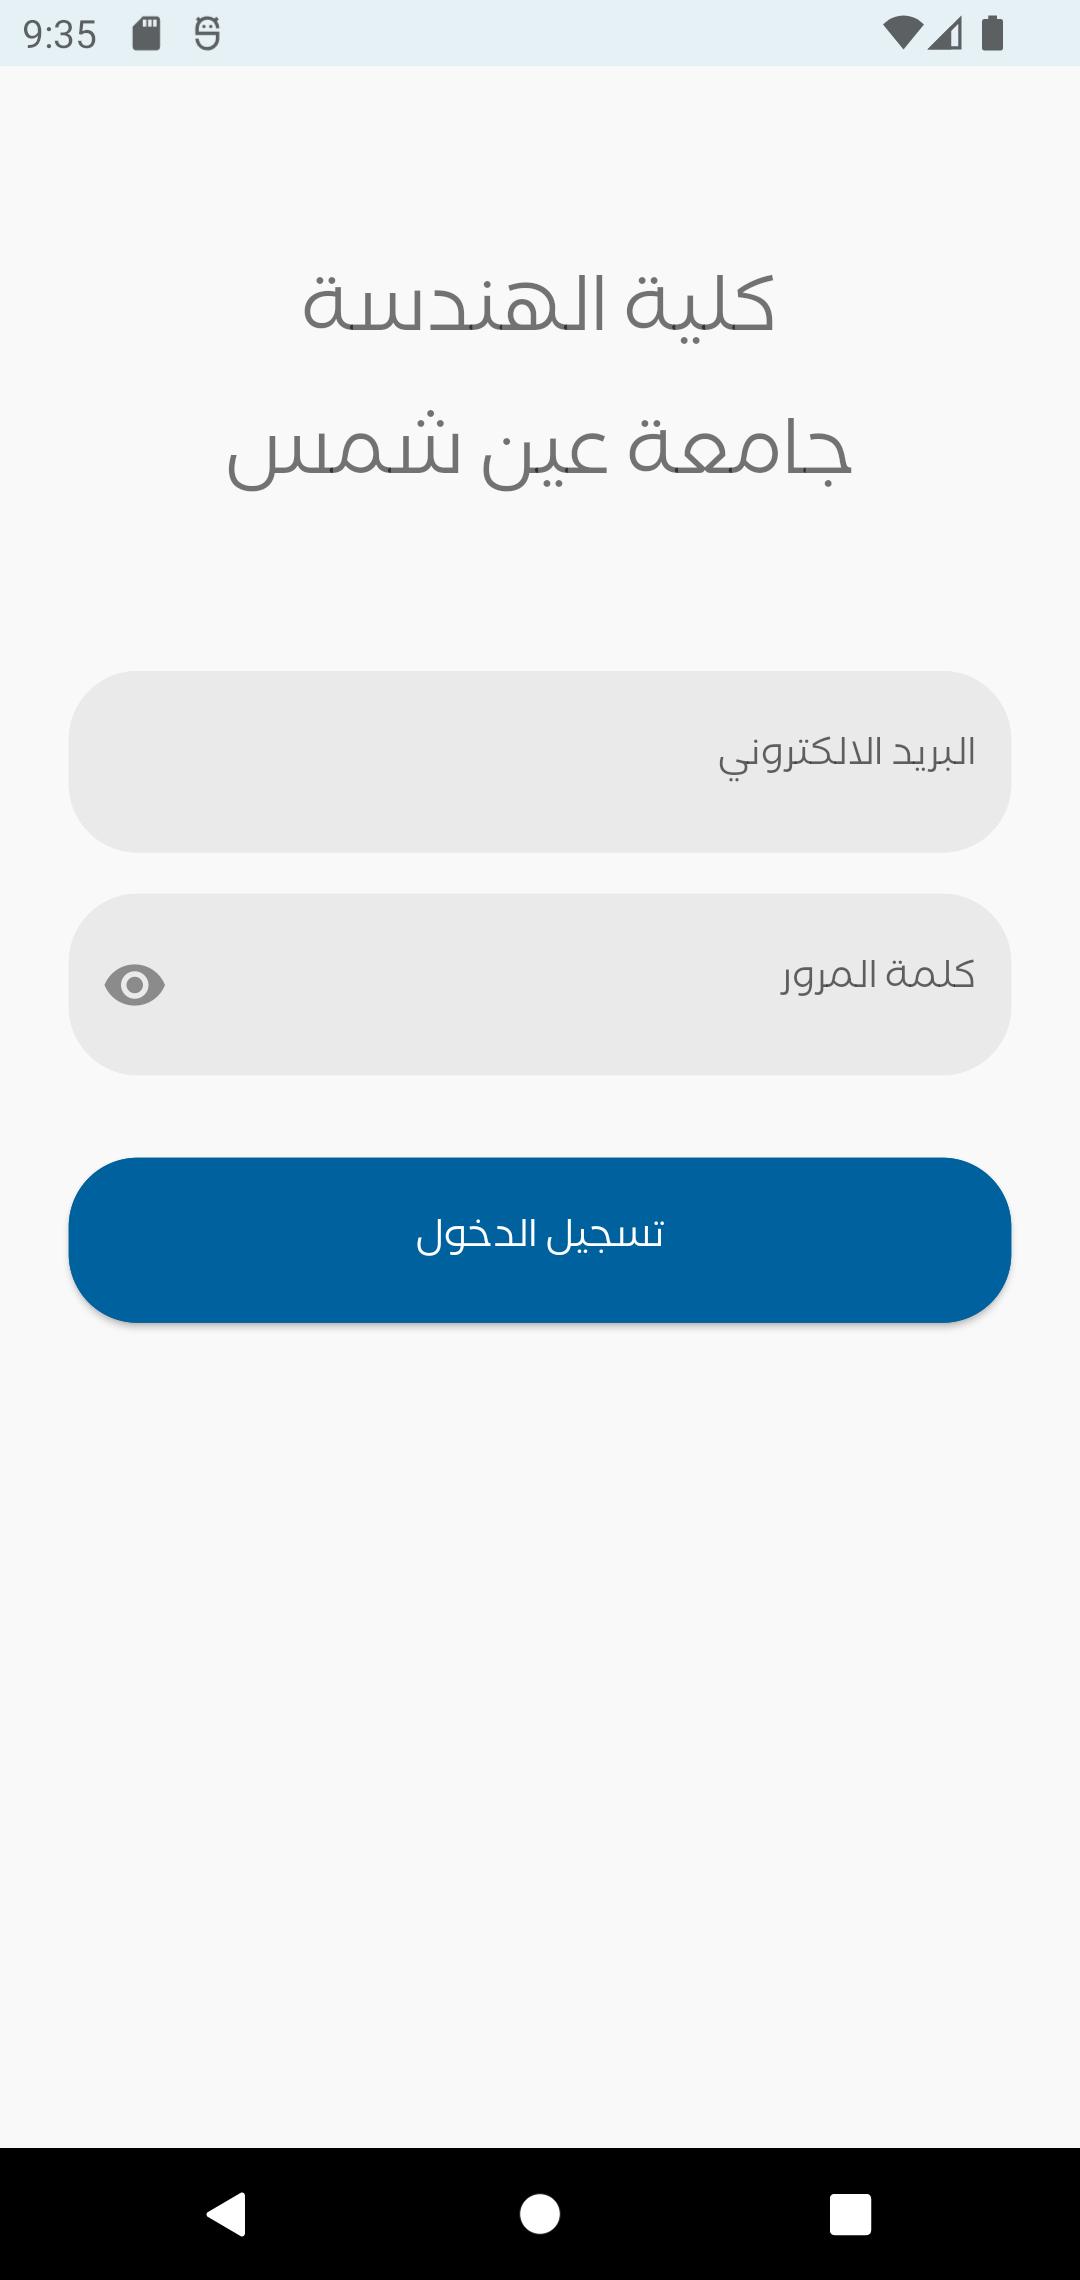Go back using the triangle navigation button
Screen dimensions: 1080x2280
tap(227, 2213)
